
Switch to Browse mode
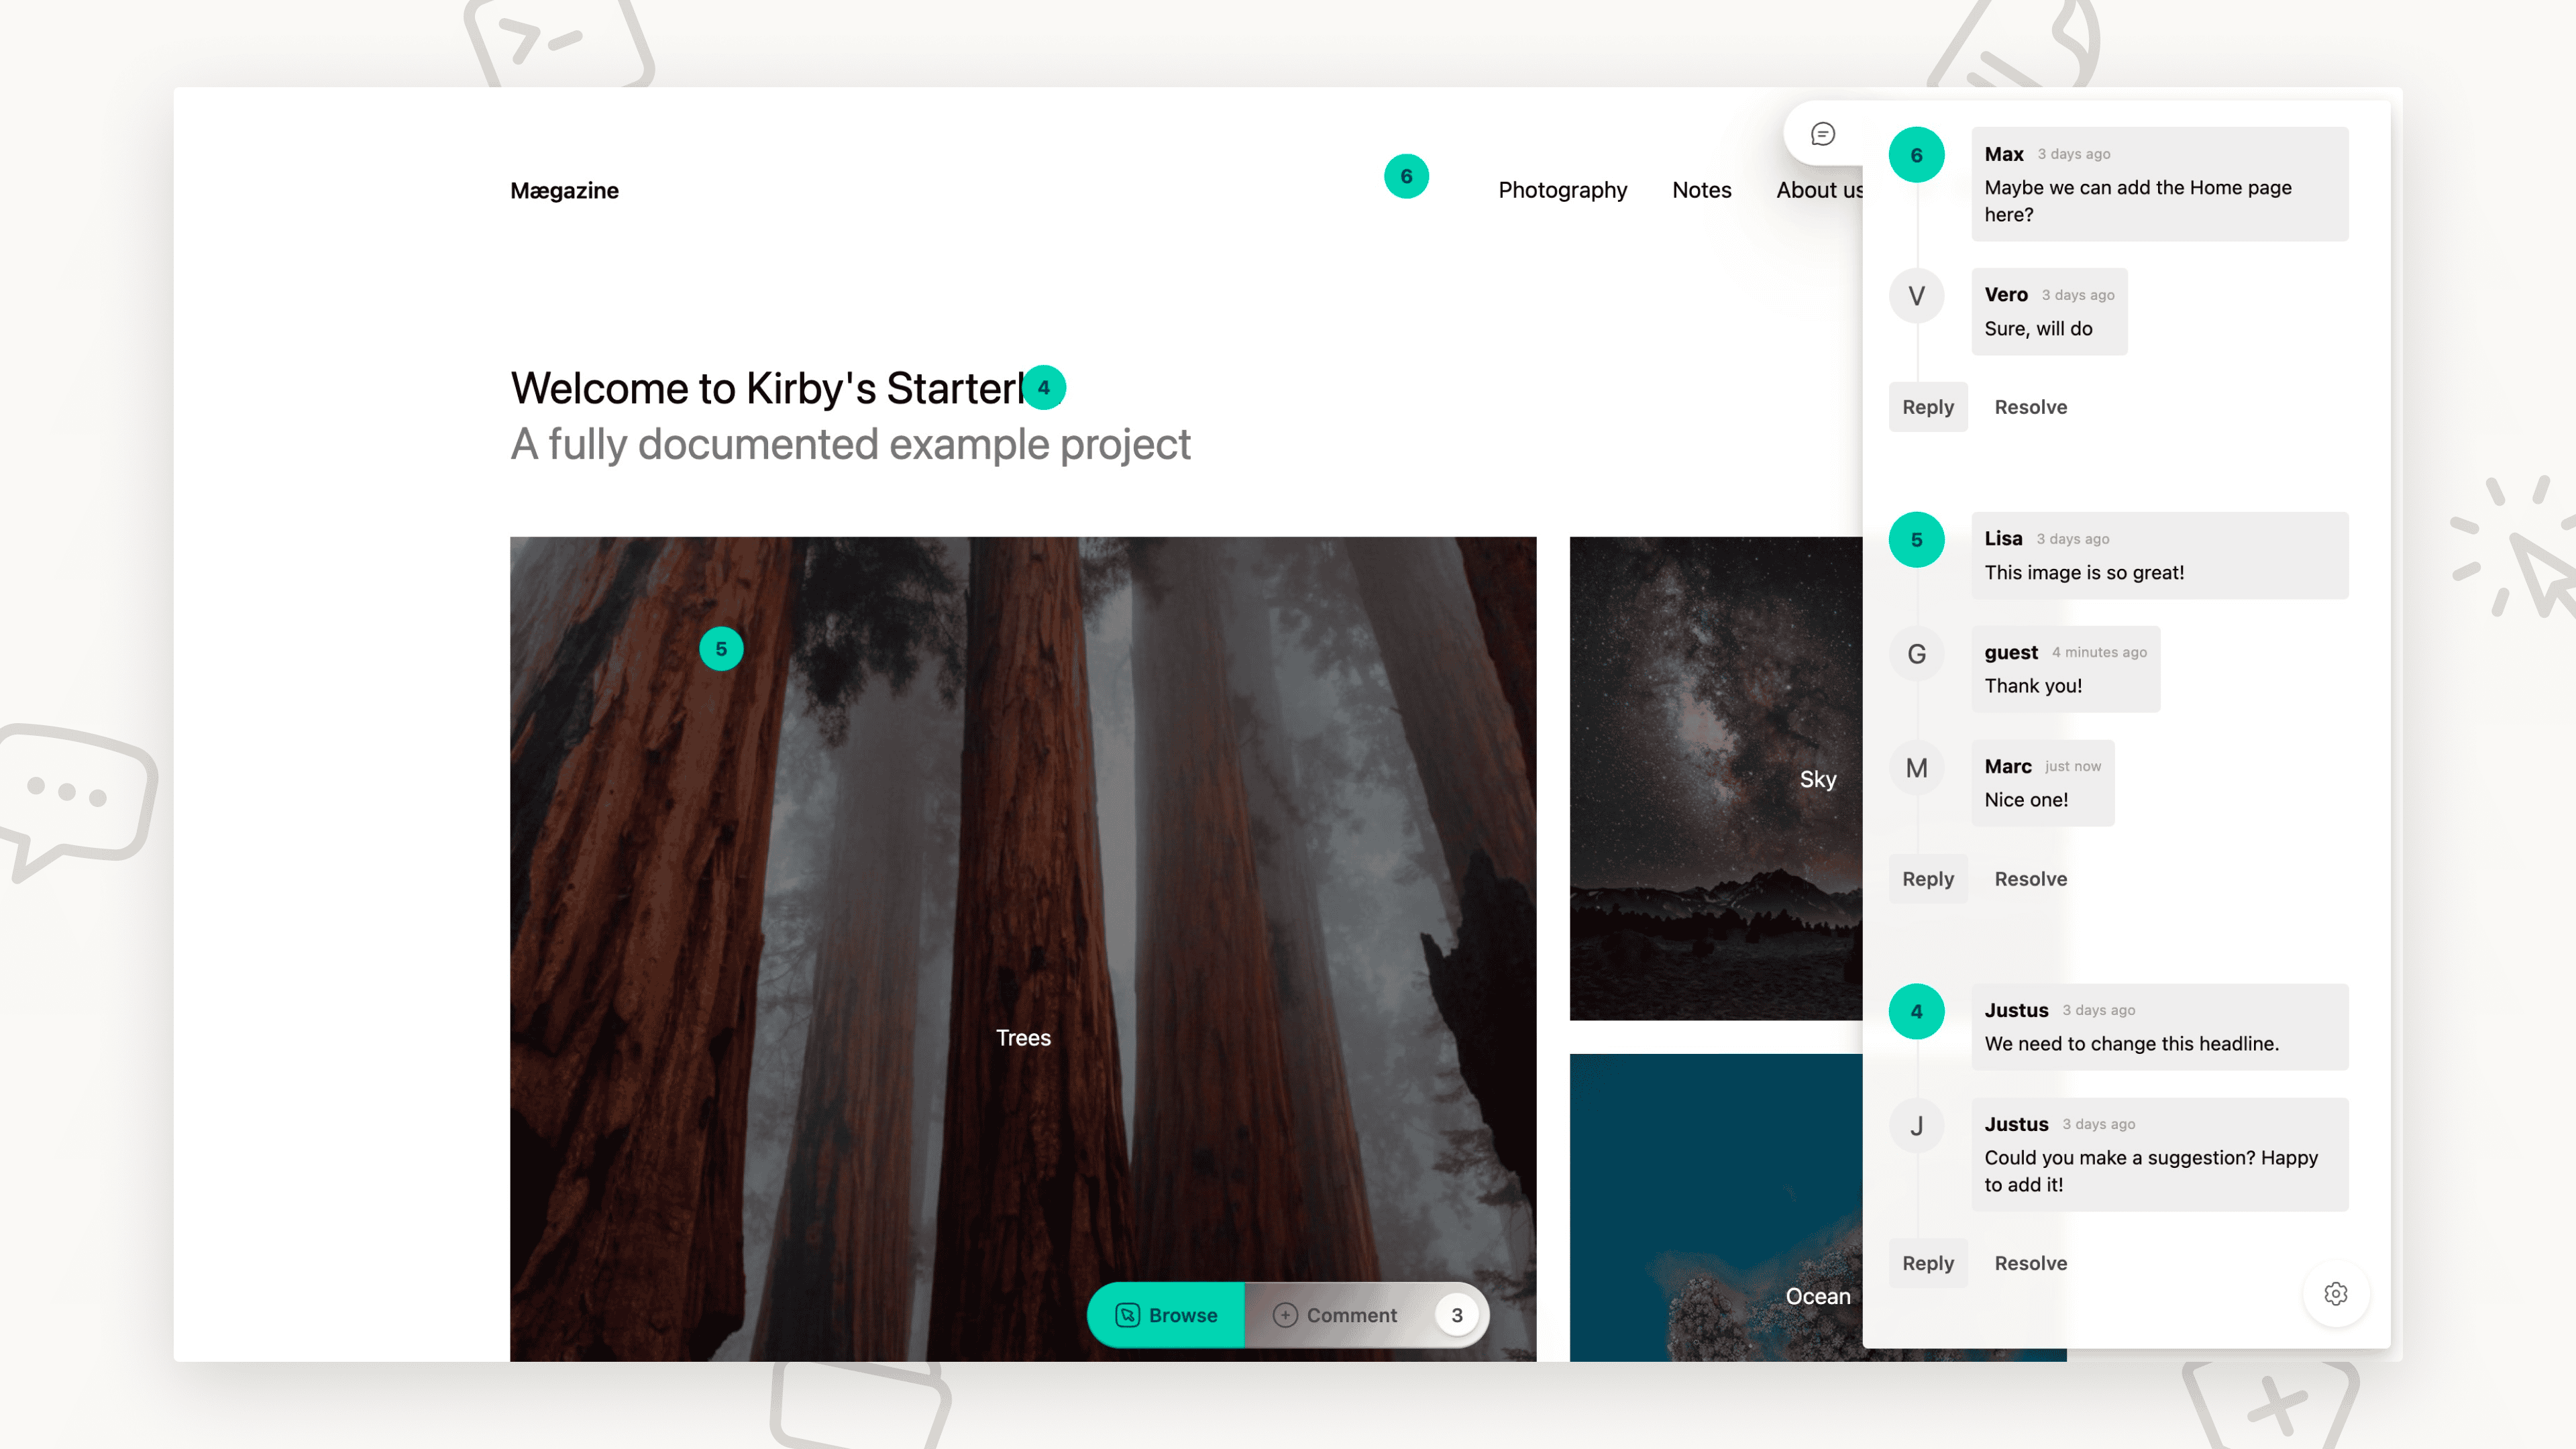point(1166,1315)
